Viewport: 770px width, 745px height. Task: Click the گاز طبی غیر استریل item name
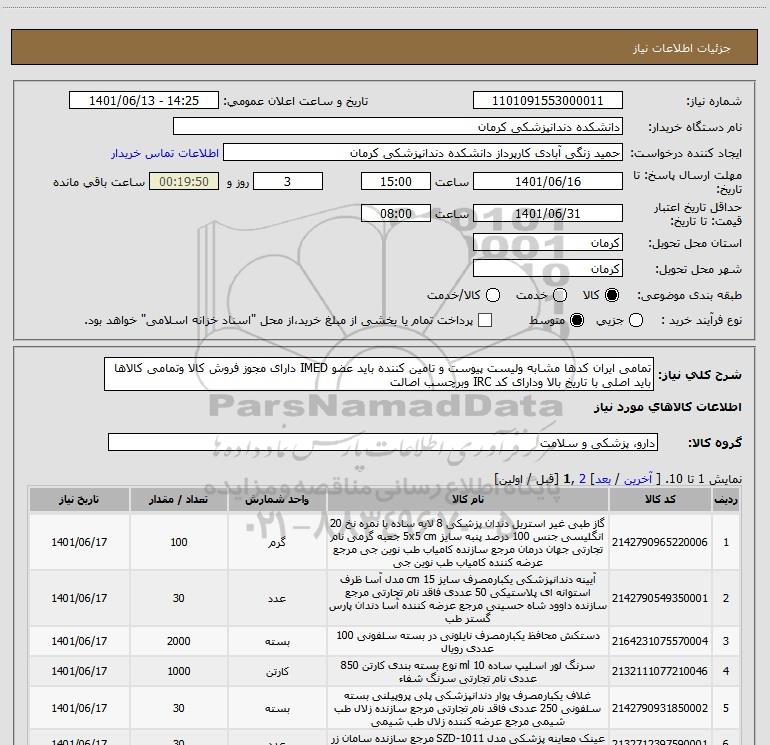pos(468,542)
